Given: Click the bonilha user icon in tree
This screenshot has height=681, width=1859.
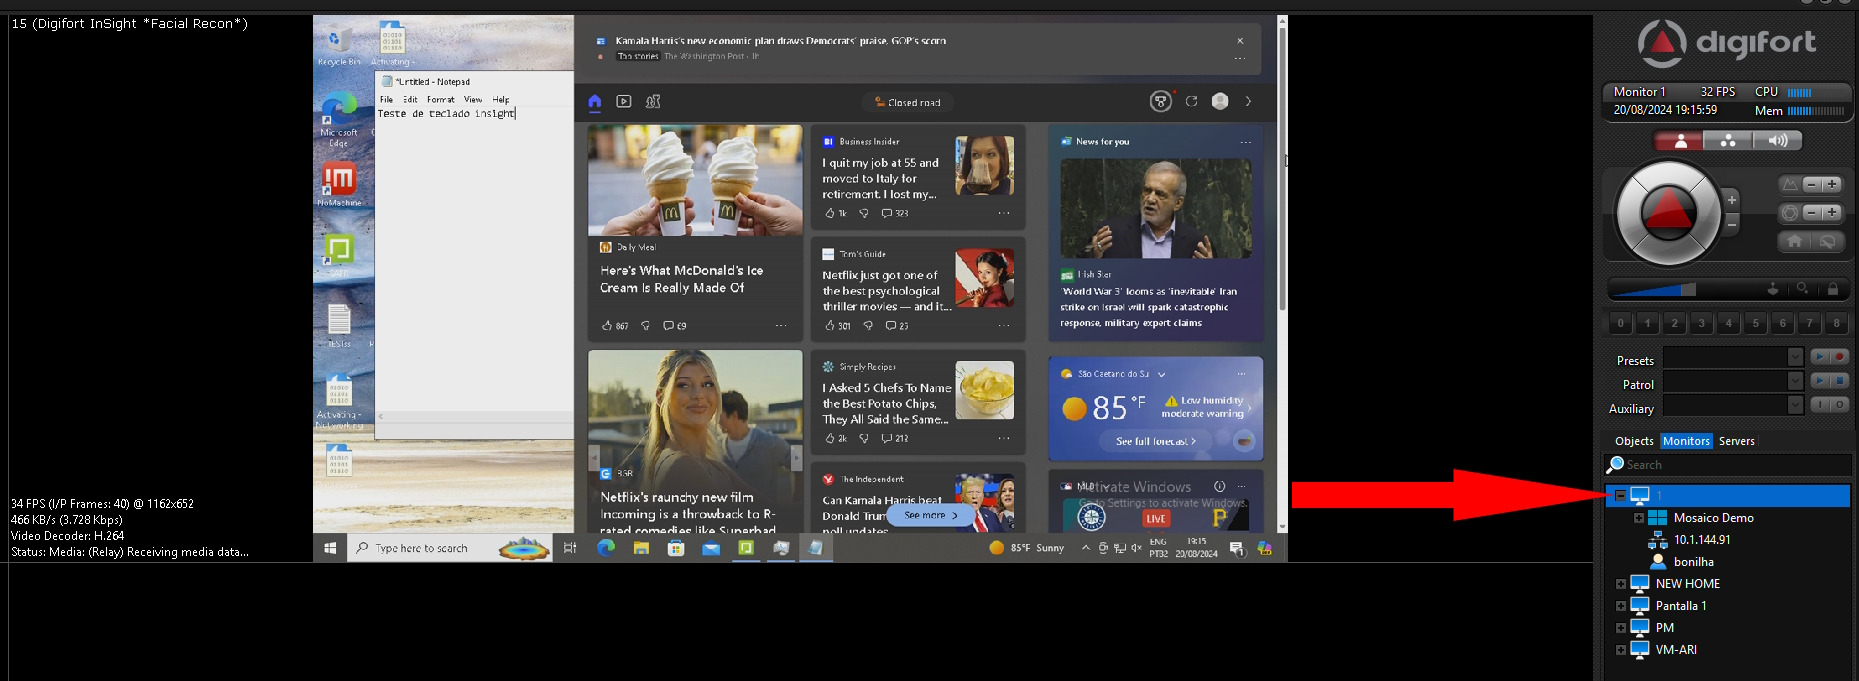Looking at the screenshot, I should [1657, 562].
